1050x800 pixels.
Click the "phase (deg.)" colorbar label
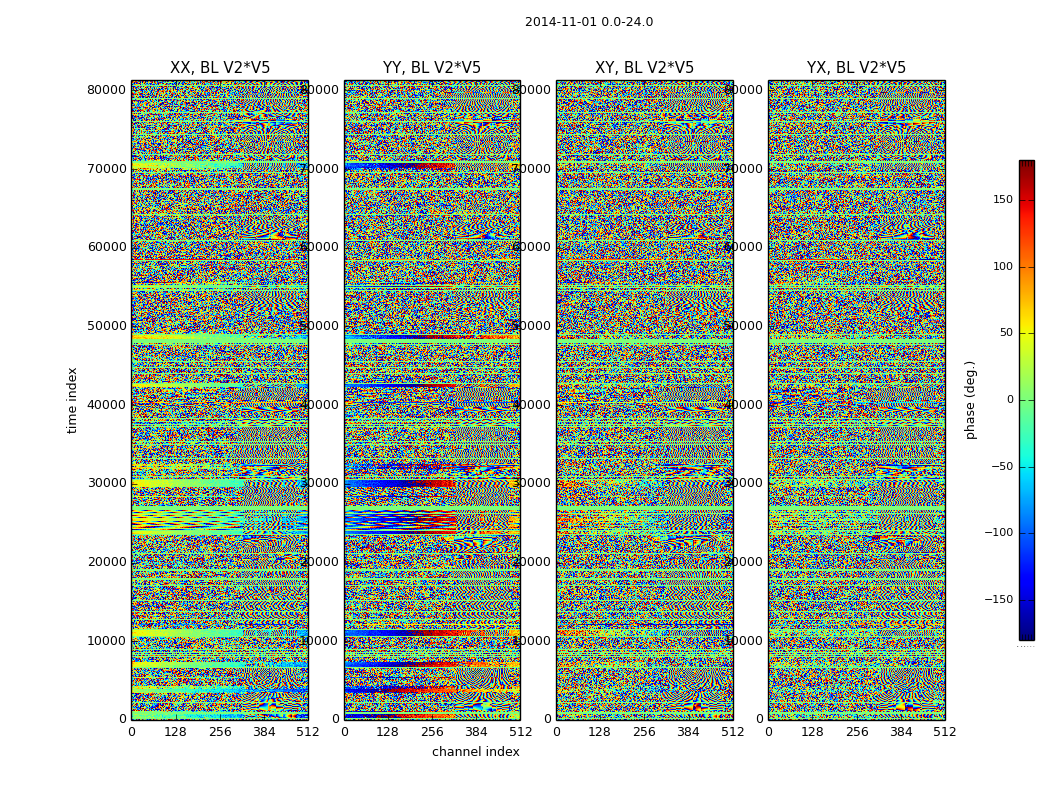tap(970, 400)
